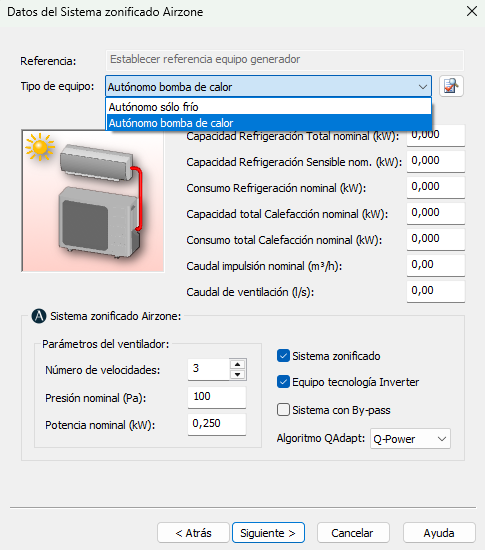Screen dimensions: 485x550
Task: Go back with the '< Atrás' button
Action: [193, 532]
